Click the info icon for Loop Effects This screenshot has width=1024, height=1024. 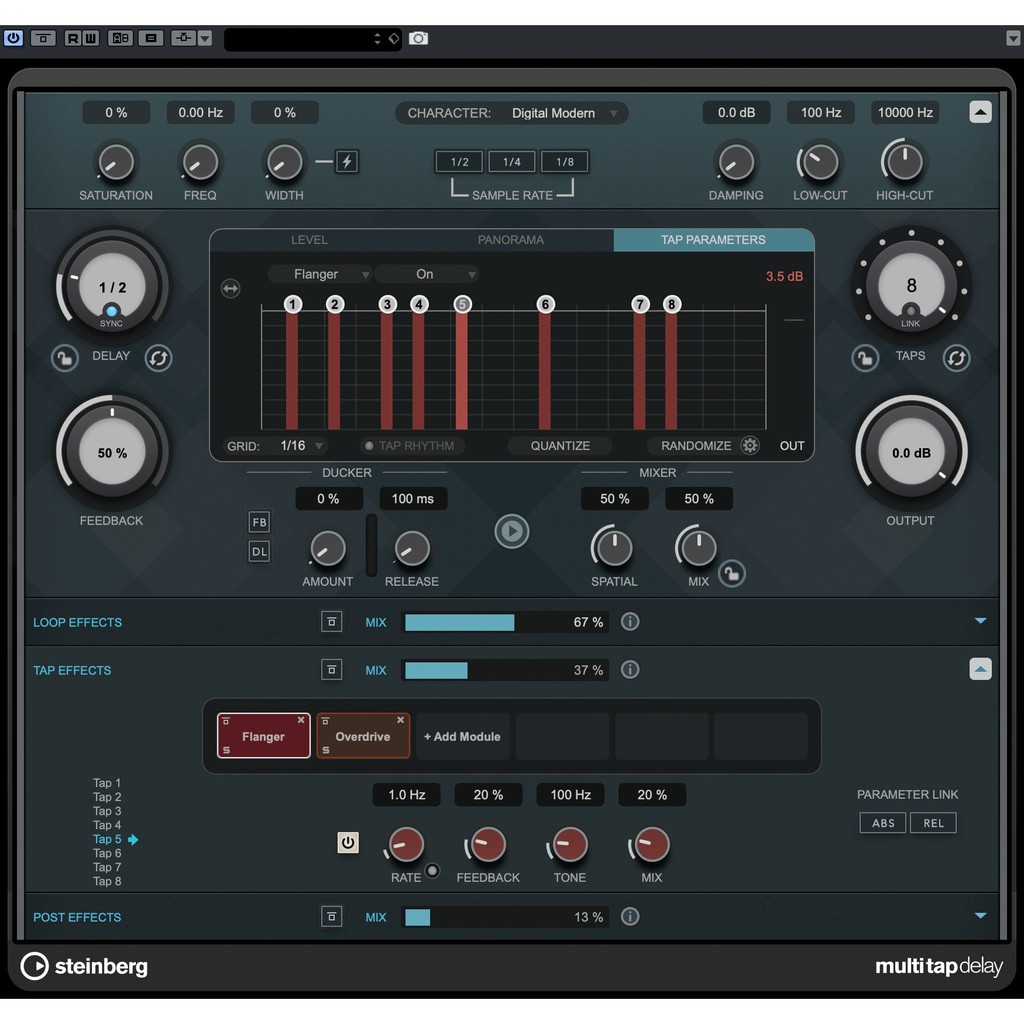(x=630, y=622)
